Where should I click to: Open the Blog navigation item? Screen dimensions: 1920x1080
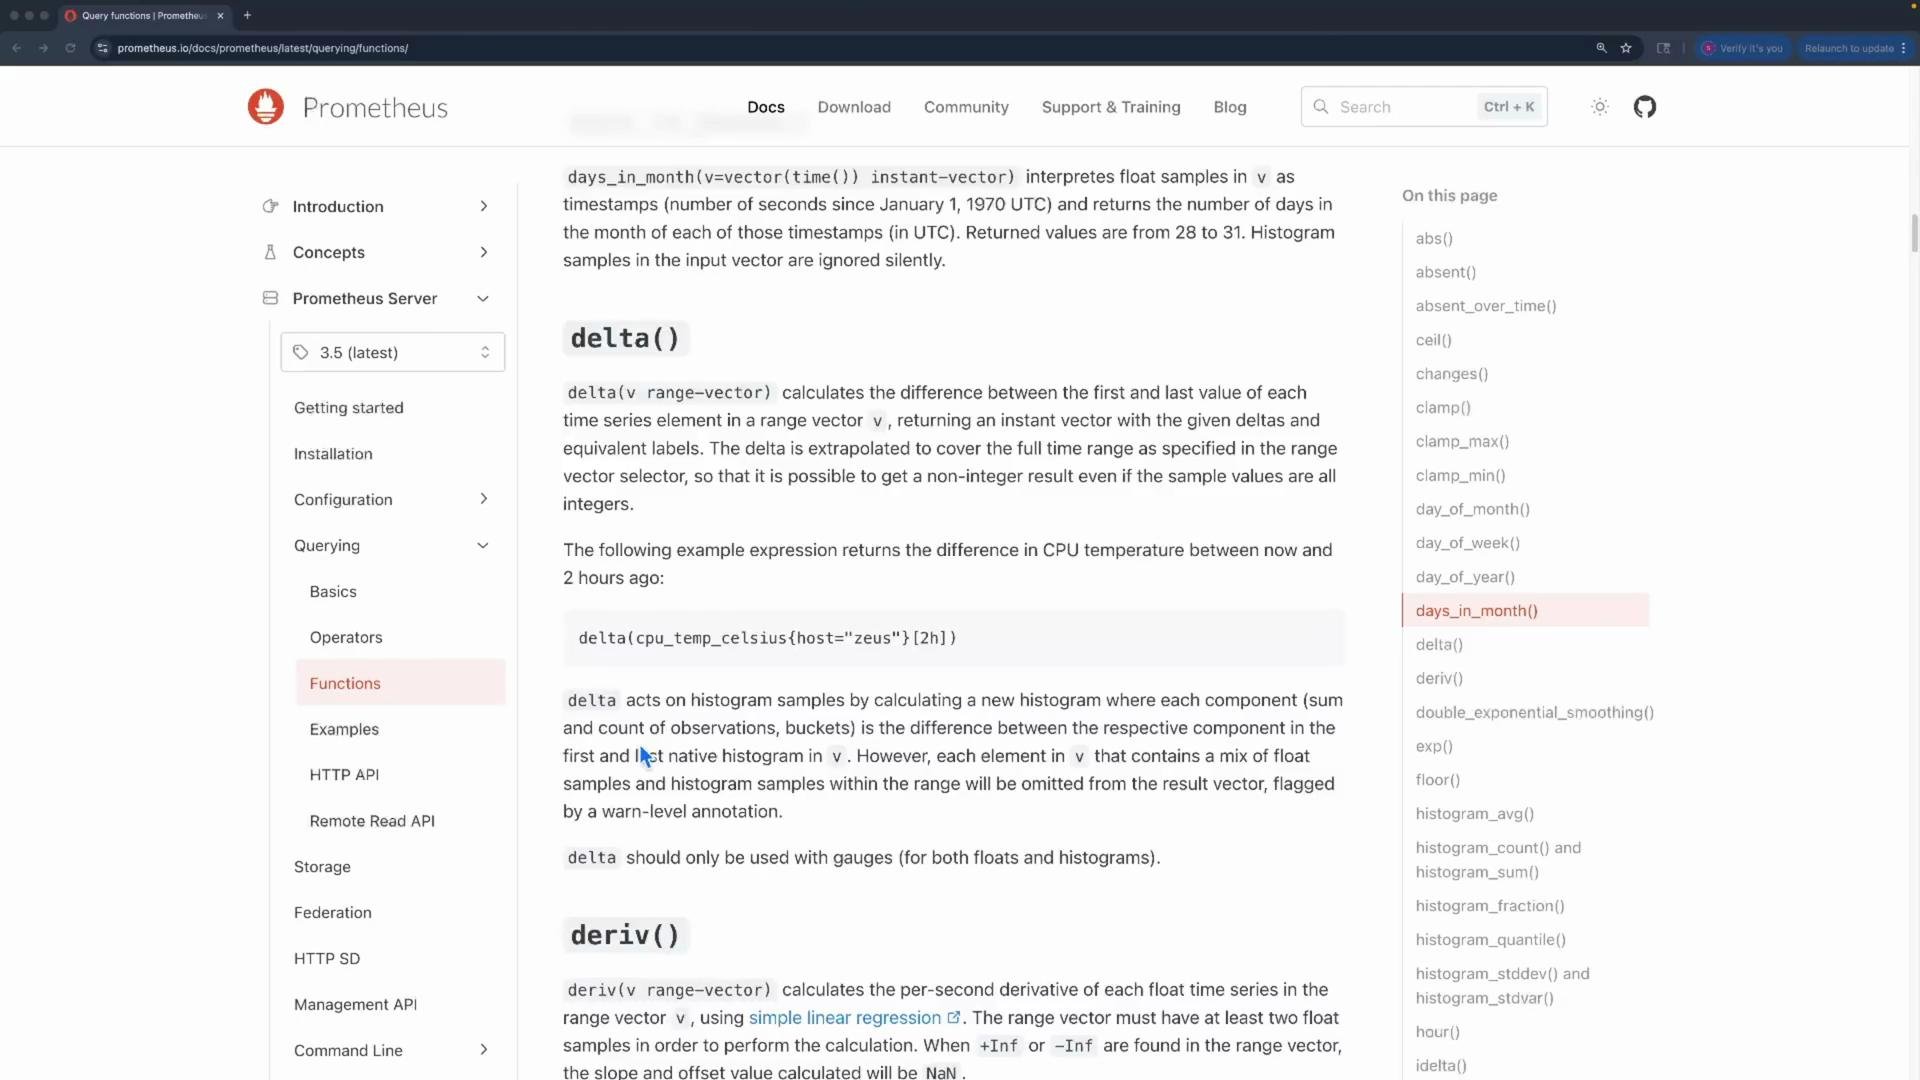tap(1230, 107)
